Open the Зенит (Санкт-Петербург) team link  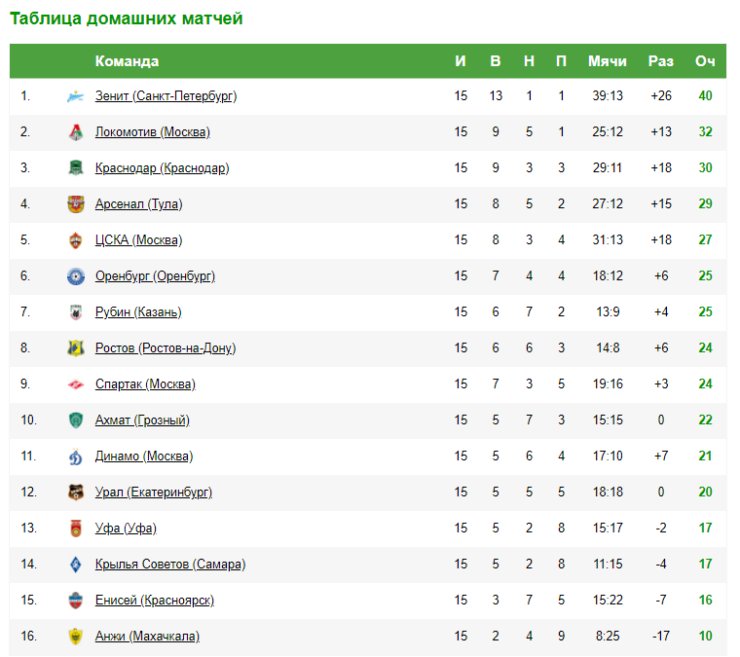166,96
